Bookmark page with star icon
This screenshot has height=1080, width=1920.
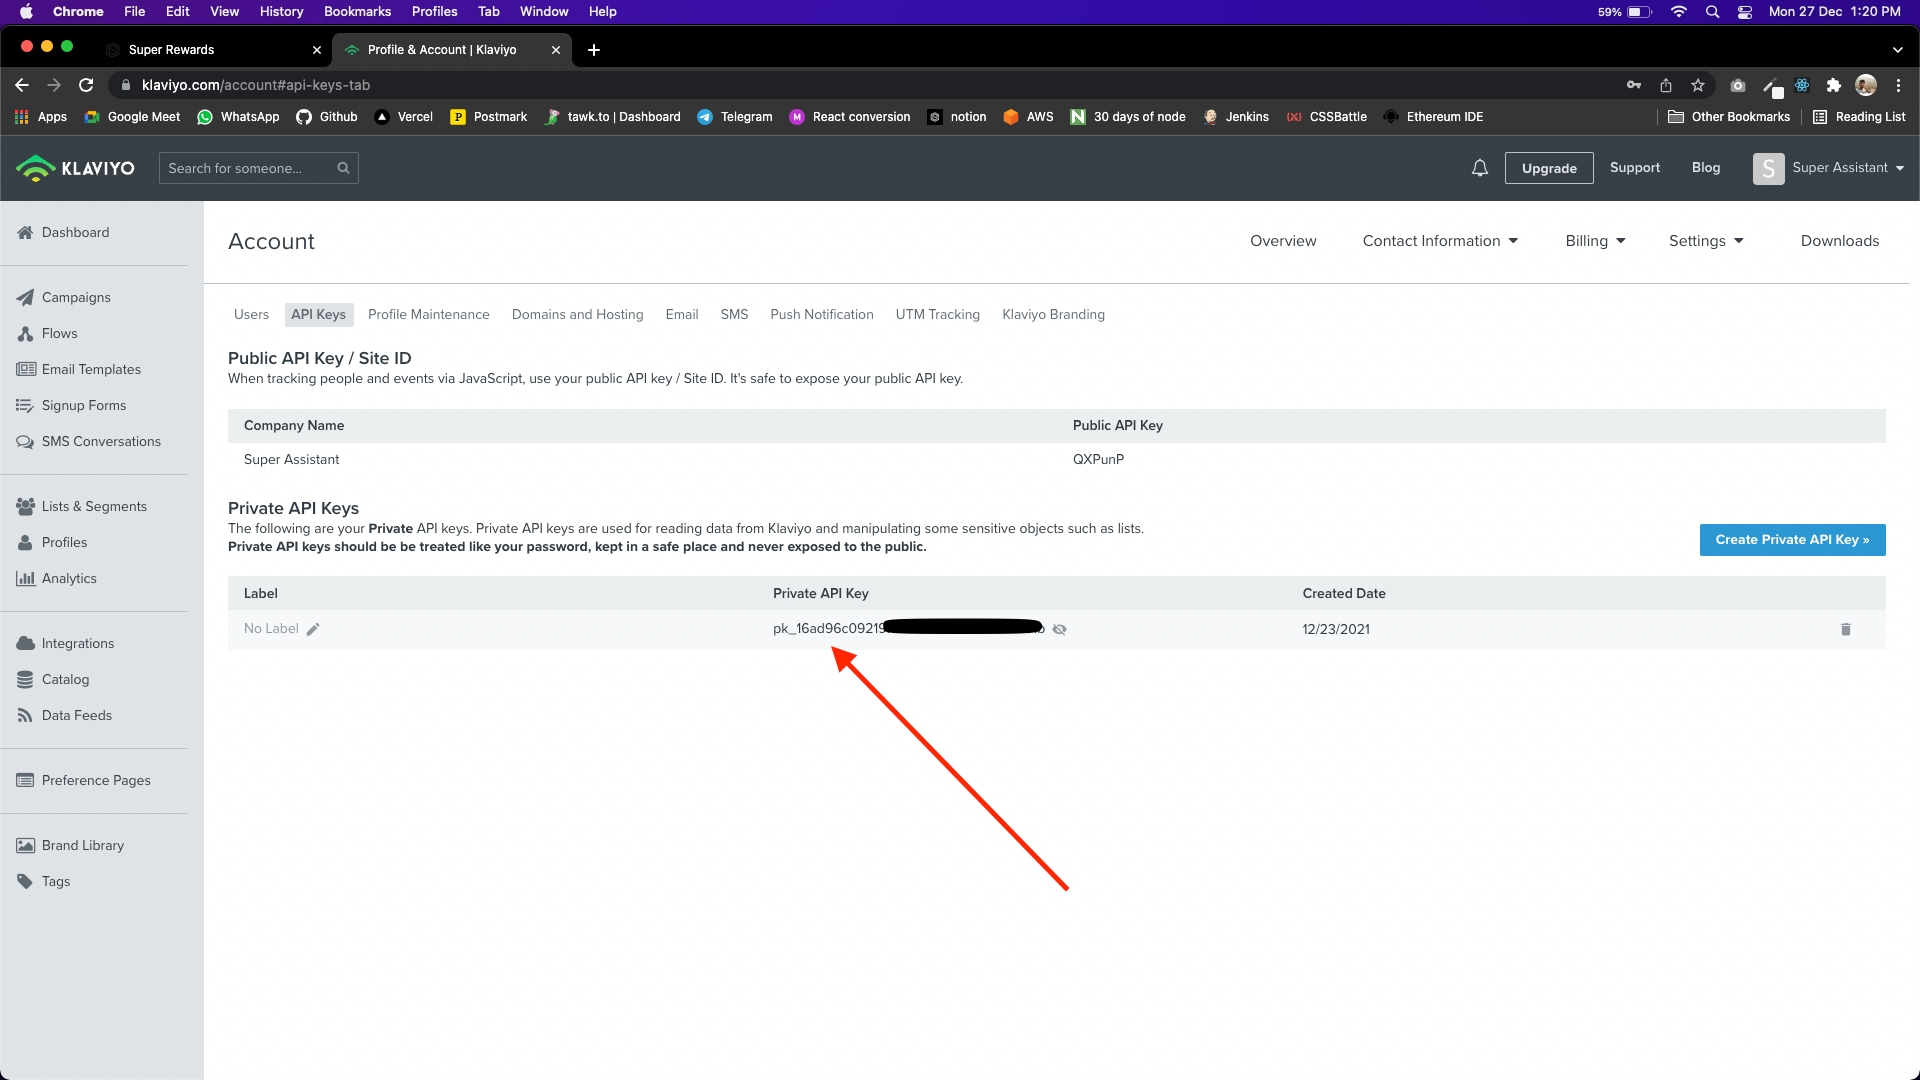(x=1697, y=85)
